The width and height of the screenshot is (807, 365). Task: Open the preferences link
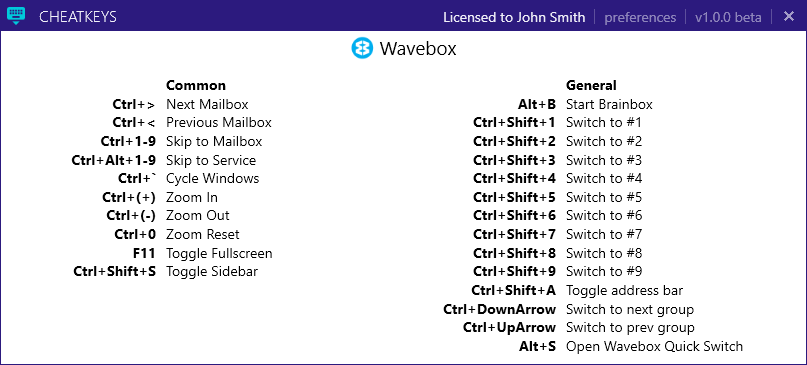point(640,18)
